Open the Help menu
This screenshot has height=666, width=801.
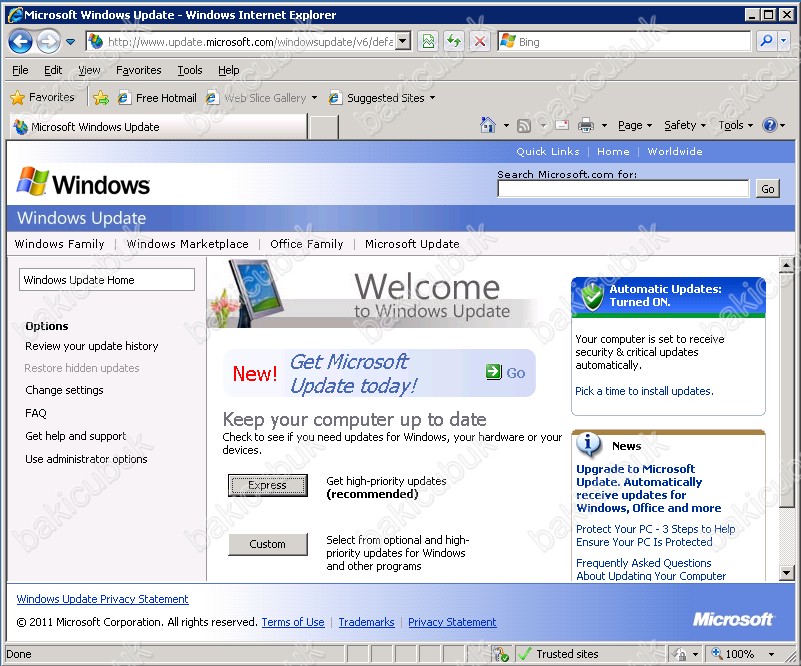(x=228, y=70)
